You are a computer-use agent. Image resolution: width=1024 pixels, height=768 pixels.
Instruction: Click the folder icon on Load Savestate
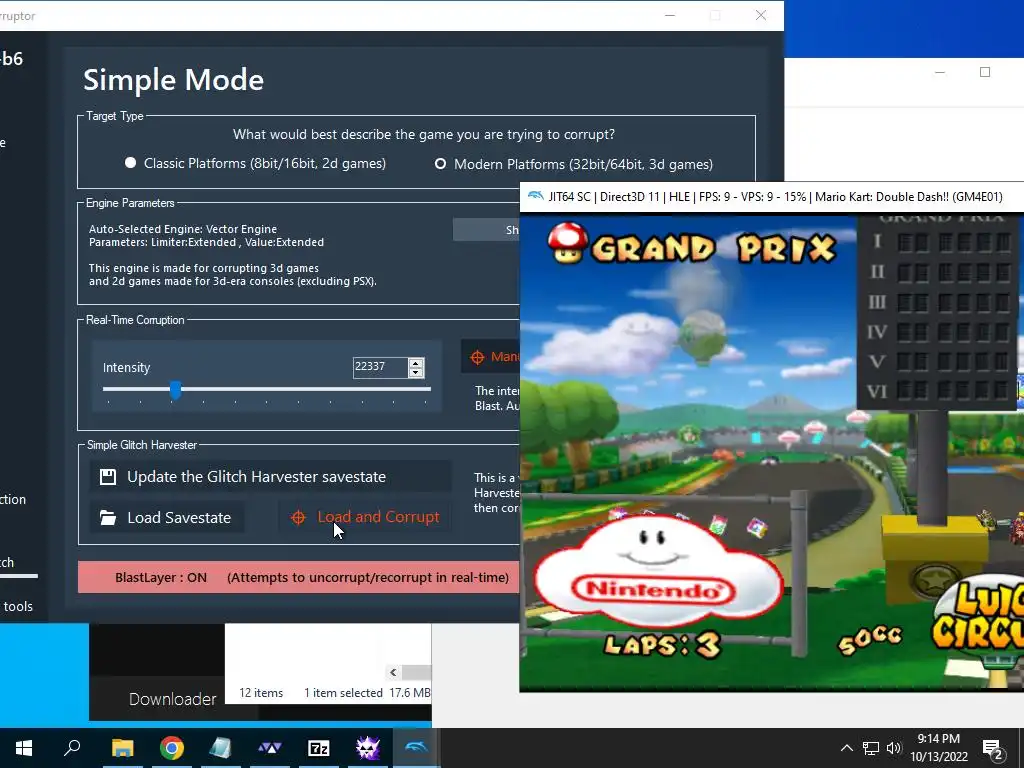coord(108,518)
